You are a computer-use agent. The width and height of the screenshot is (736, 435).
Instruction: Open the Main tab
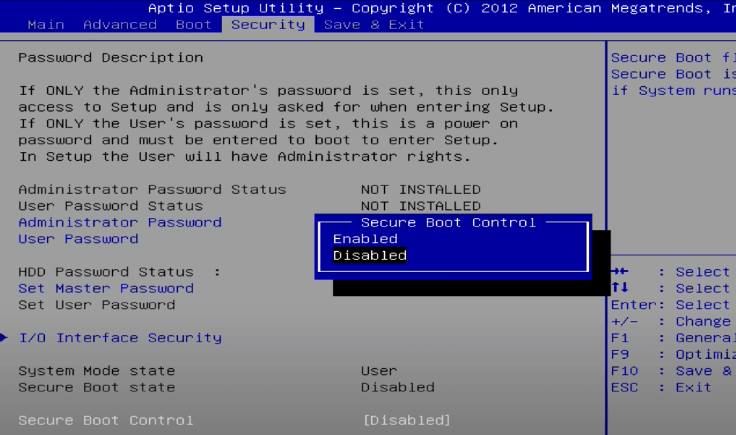[46, 24]
